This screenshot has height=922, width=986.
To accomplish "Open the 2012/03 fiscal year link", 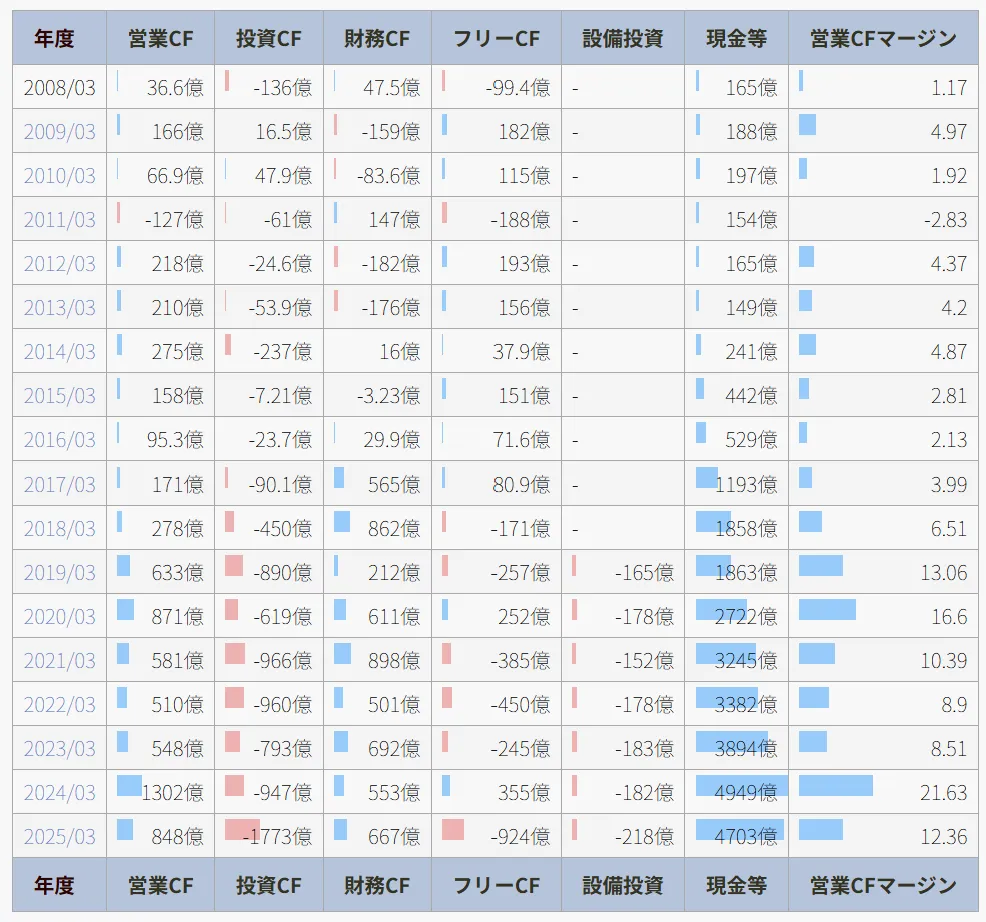I will click(x=60, y=264).
